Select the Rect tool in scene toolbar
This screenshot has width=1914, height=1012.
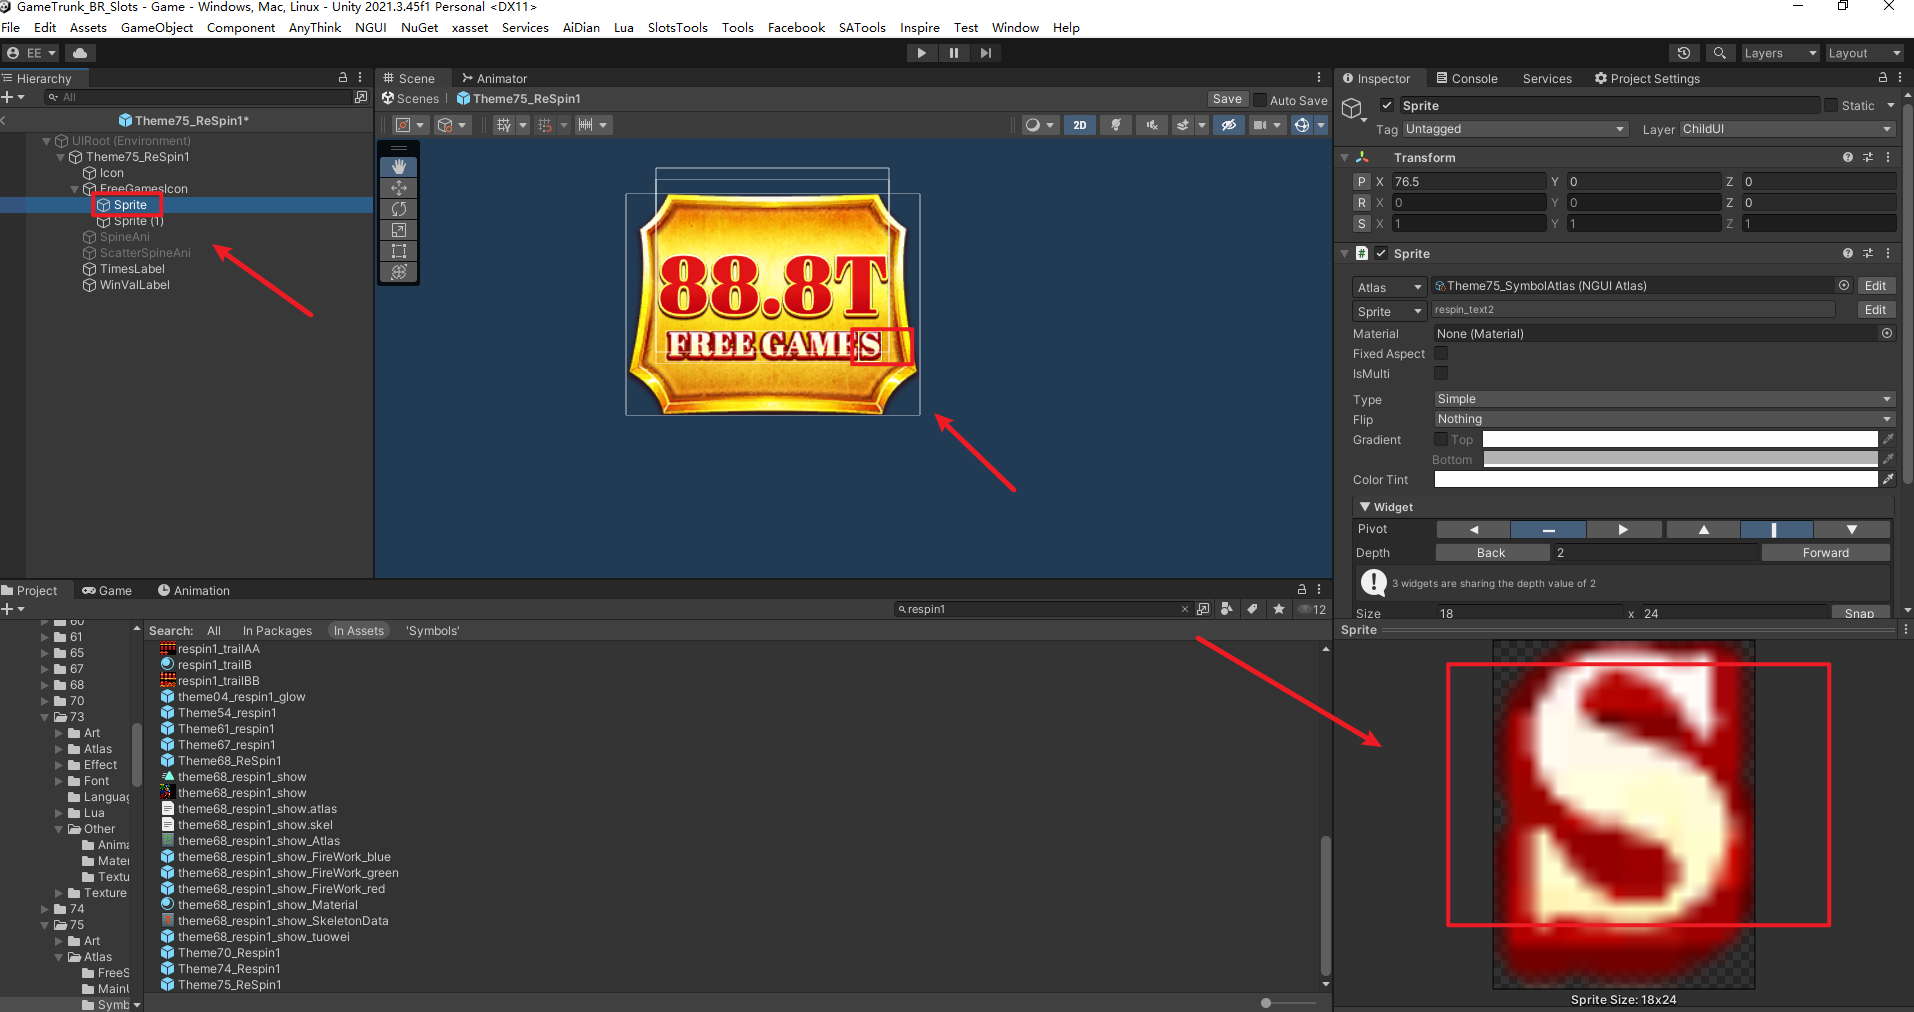(399, 251)
